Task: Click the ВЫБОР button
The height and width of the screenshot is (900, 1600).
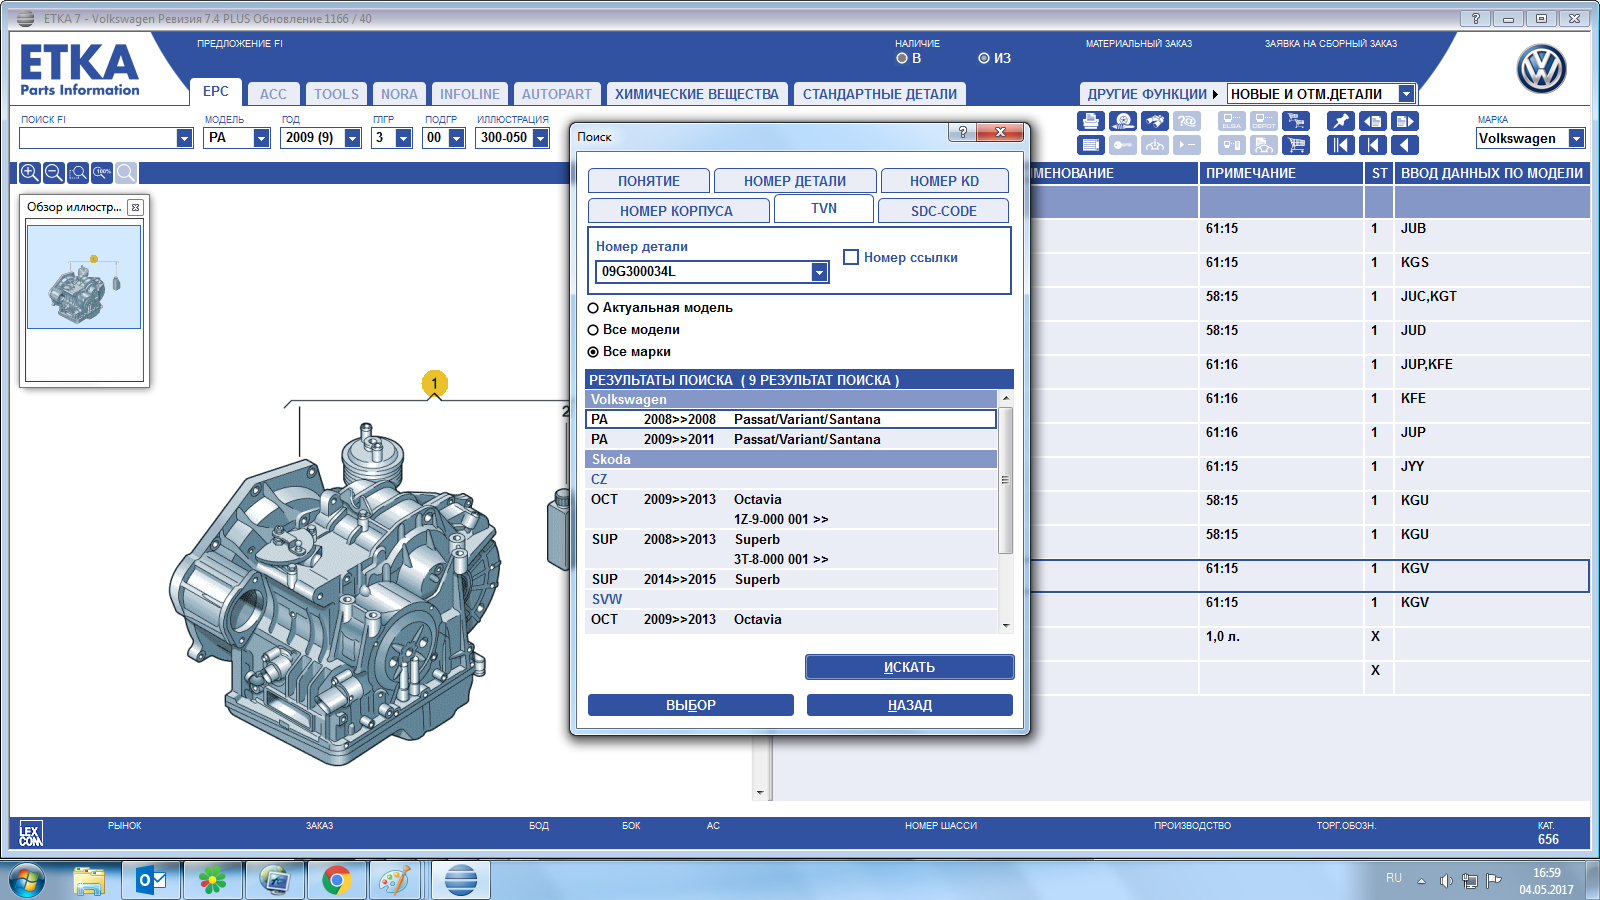Action: [x=691, y=705]
